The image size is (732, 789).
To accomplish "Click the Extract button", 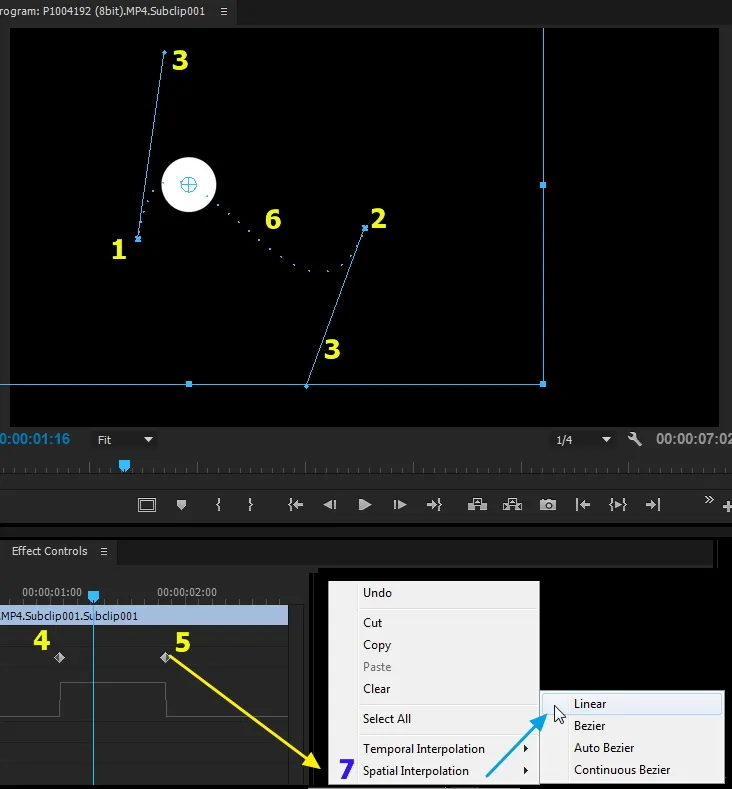I will click(512, 504).
